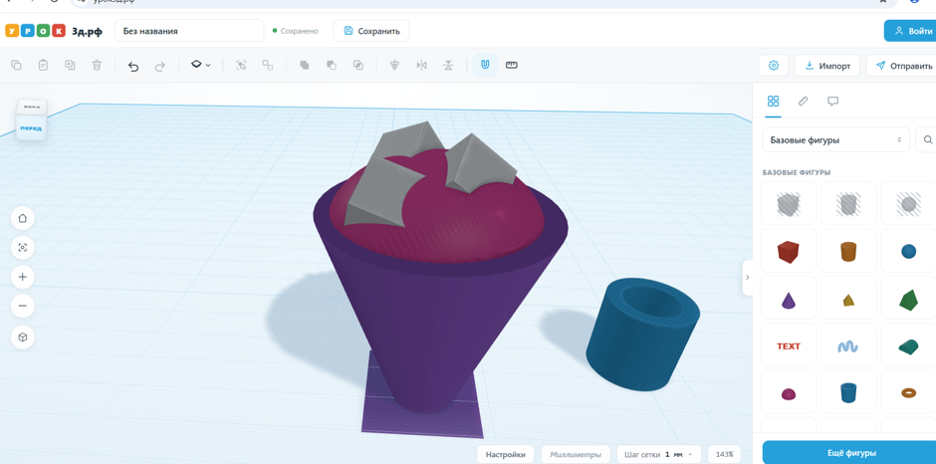The width and height of the screenshot is (936, 464).
Task: Select the hollow box hole shape
Action: [x=788, y=205]
